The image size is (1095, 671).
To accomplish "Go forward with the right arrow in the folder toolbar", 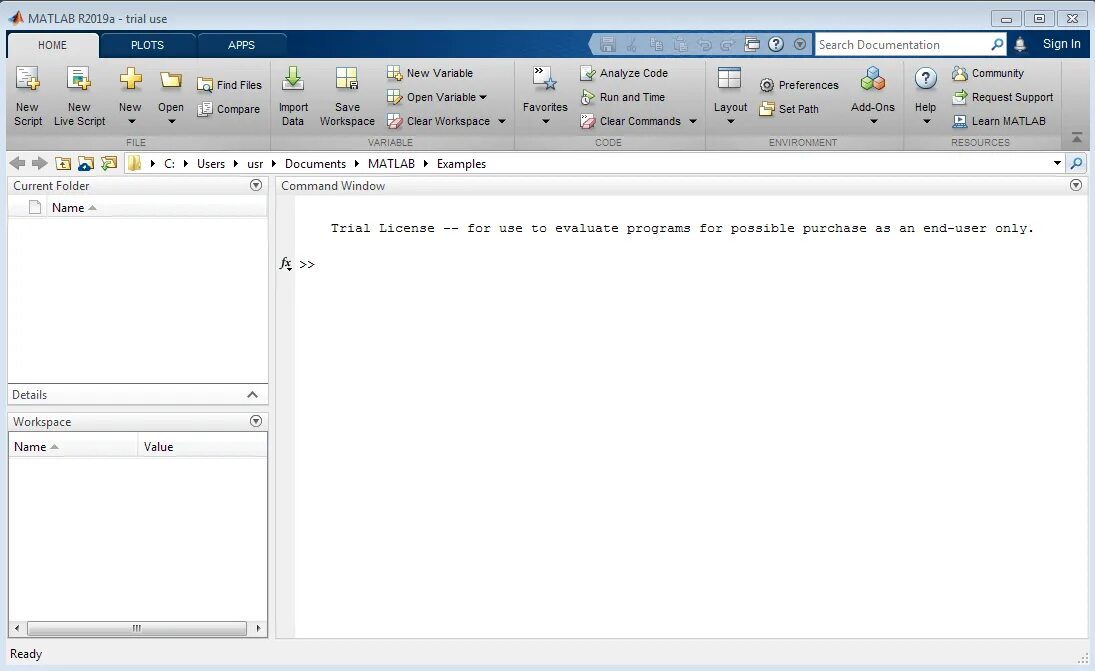I will click(x=40, y=163).
